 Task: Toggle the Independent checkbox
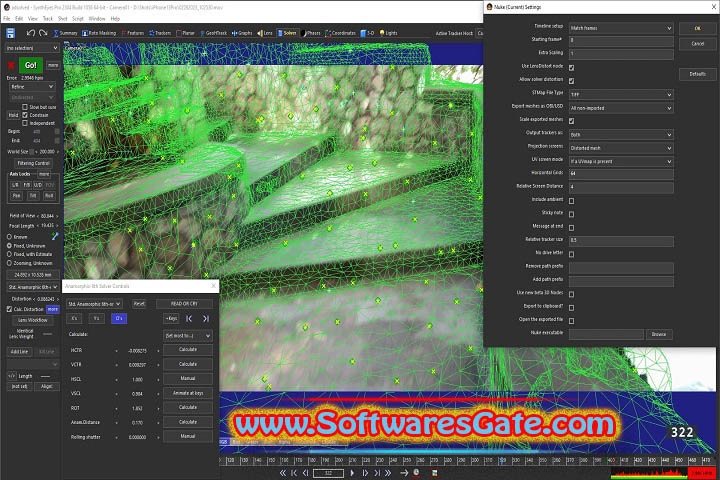(x=25, y=123)
